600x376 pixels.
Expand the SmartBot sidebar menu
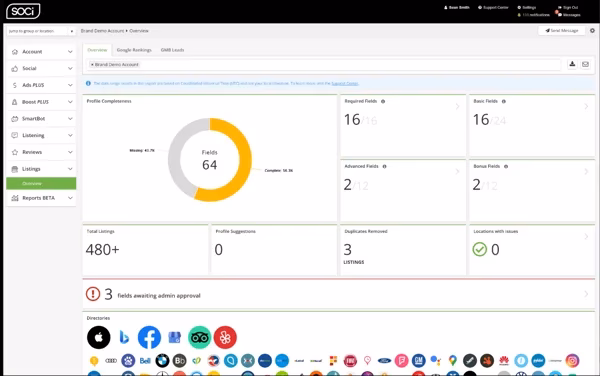click(41, 119)
